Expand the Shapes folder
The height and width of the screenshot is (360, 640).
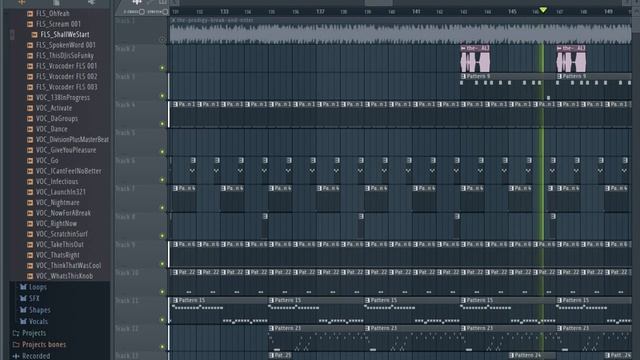pos(35,310)
